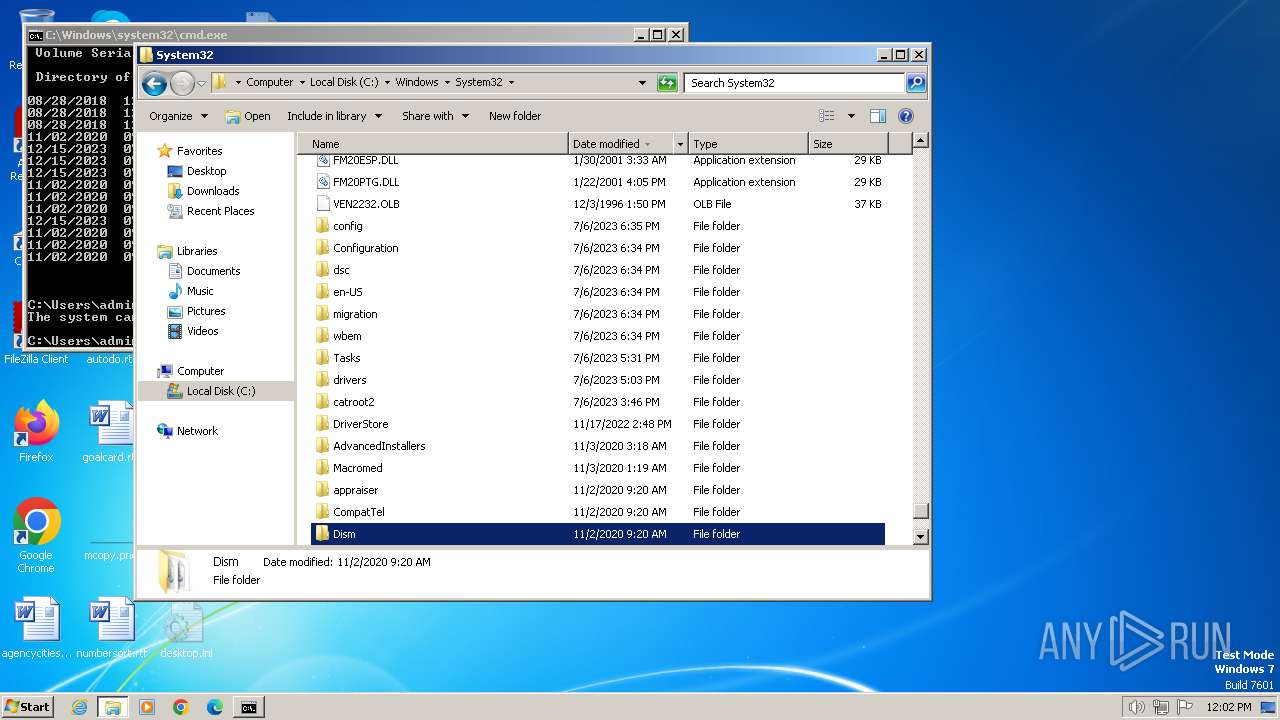Select the migration folder row
1280x720 pixels.
pyautogui.click(x=598, y=314)
